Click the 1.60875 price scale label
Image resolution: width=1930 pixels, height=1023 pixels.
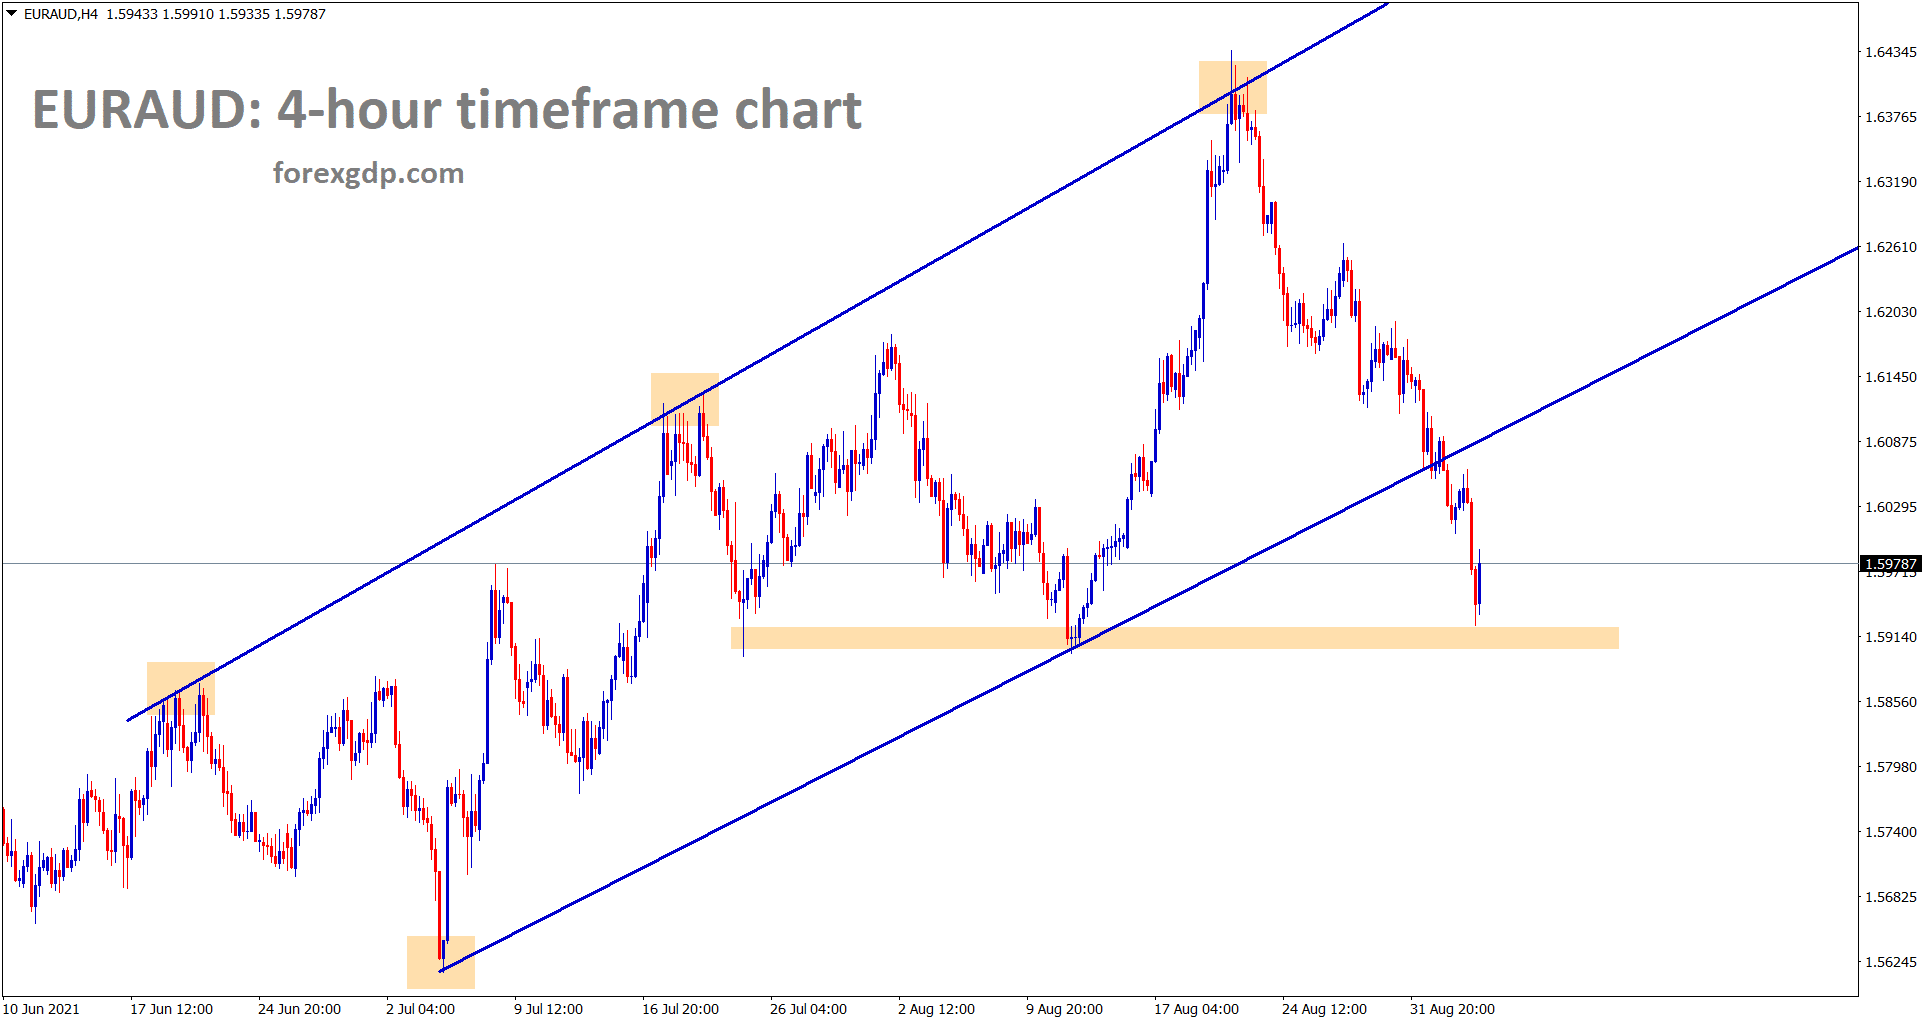1891,442
